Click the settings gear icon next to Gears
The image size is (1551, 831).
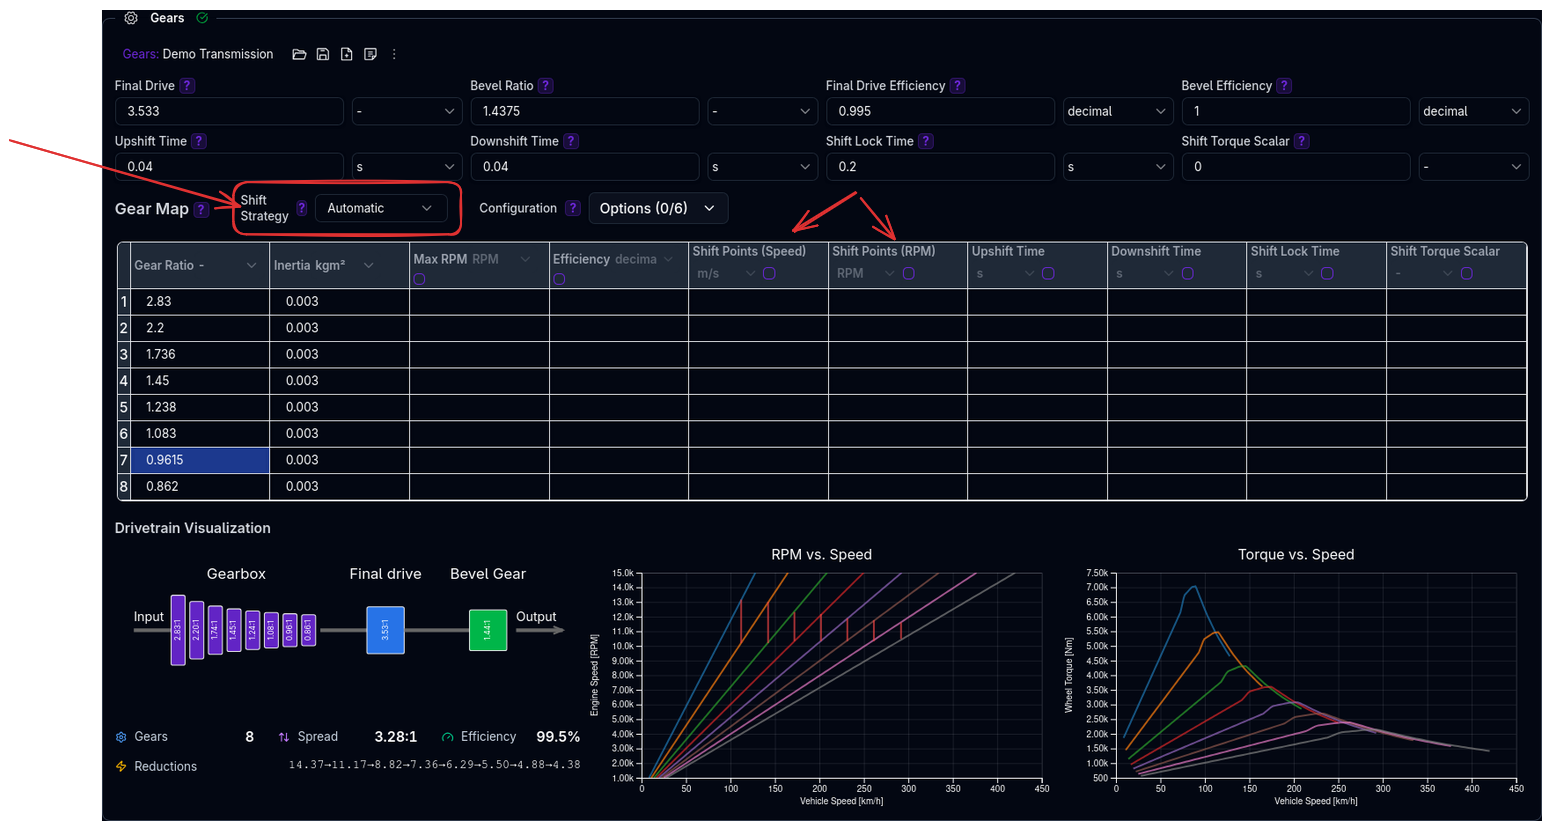click(131, 18)
